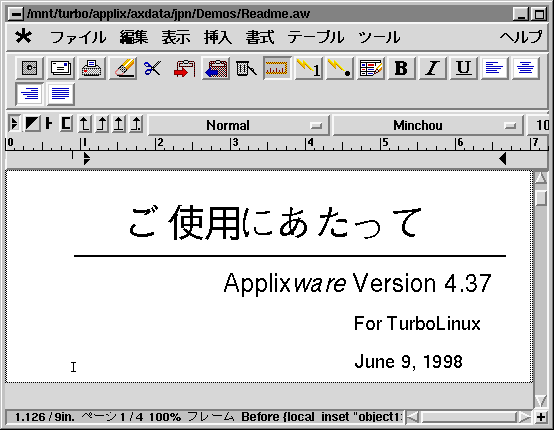Image resolution: width=554 pixels, height=430 pixels.
Task: Toggle italic formatting button
Action: (x=433, y=68)
